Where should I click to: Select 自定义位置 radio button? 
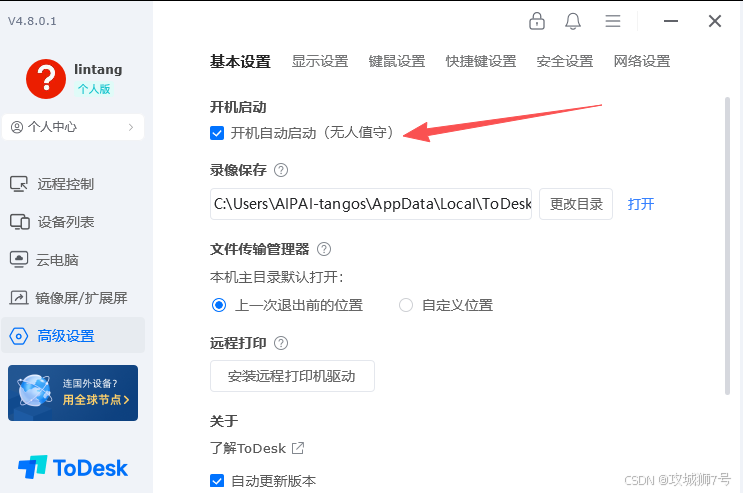click(406, 305)
